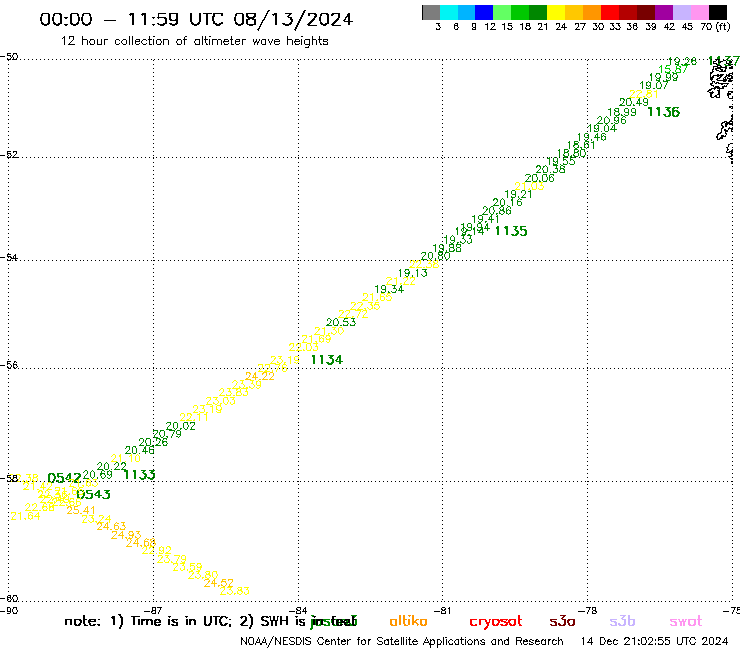The height and width of the screenshot is (650, 740).
Task: Click the '1135' pass time label
Action: 511,231
